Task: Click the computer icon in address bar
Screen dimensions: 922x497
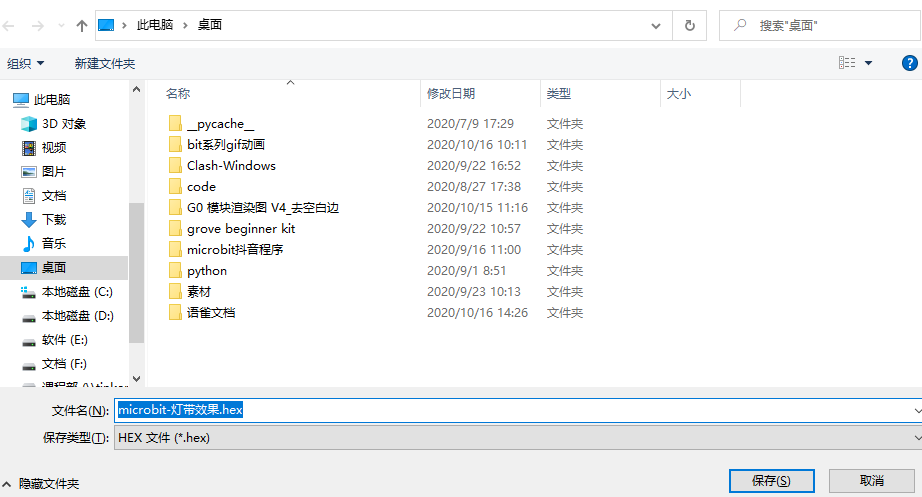Action: pos(106,25)
